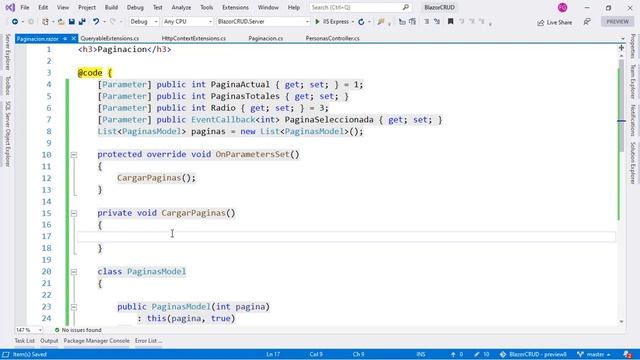Screen dimensions: 640x360
Task: Open the 147 % zoom dropdown
Action: (x=29, y=330)
